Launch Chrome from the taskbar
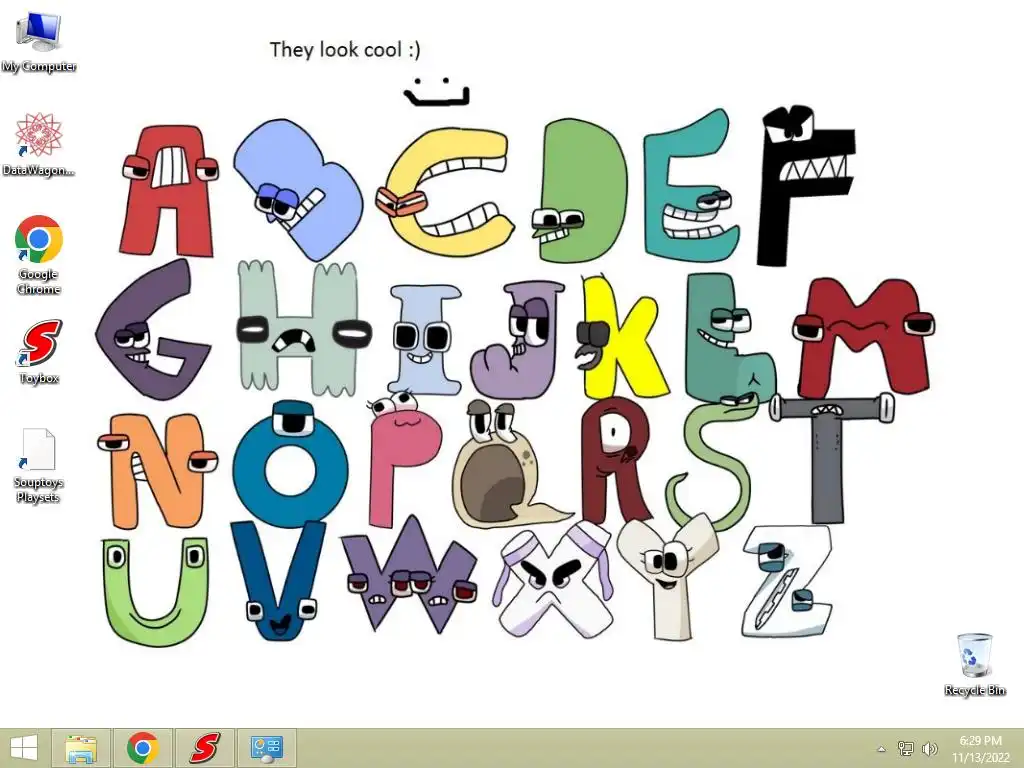The width and height of the screenshot is (1024, 768). [143, 748]
